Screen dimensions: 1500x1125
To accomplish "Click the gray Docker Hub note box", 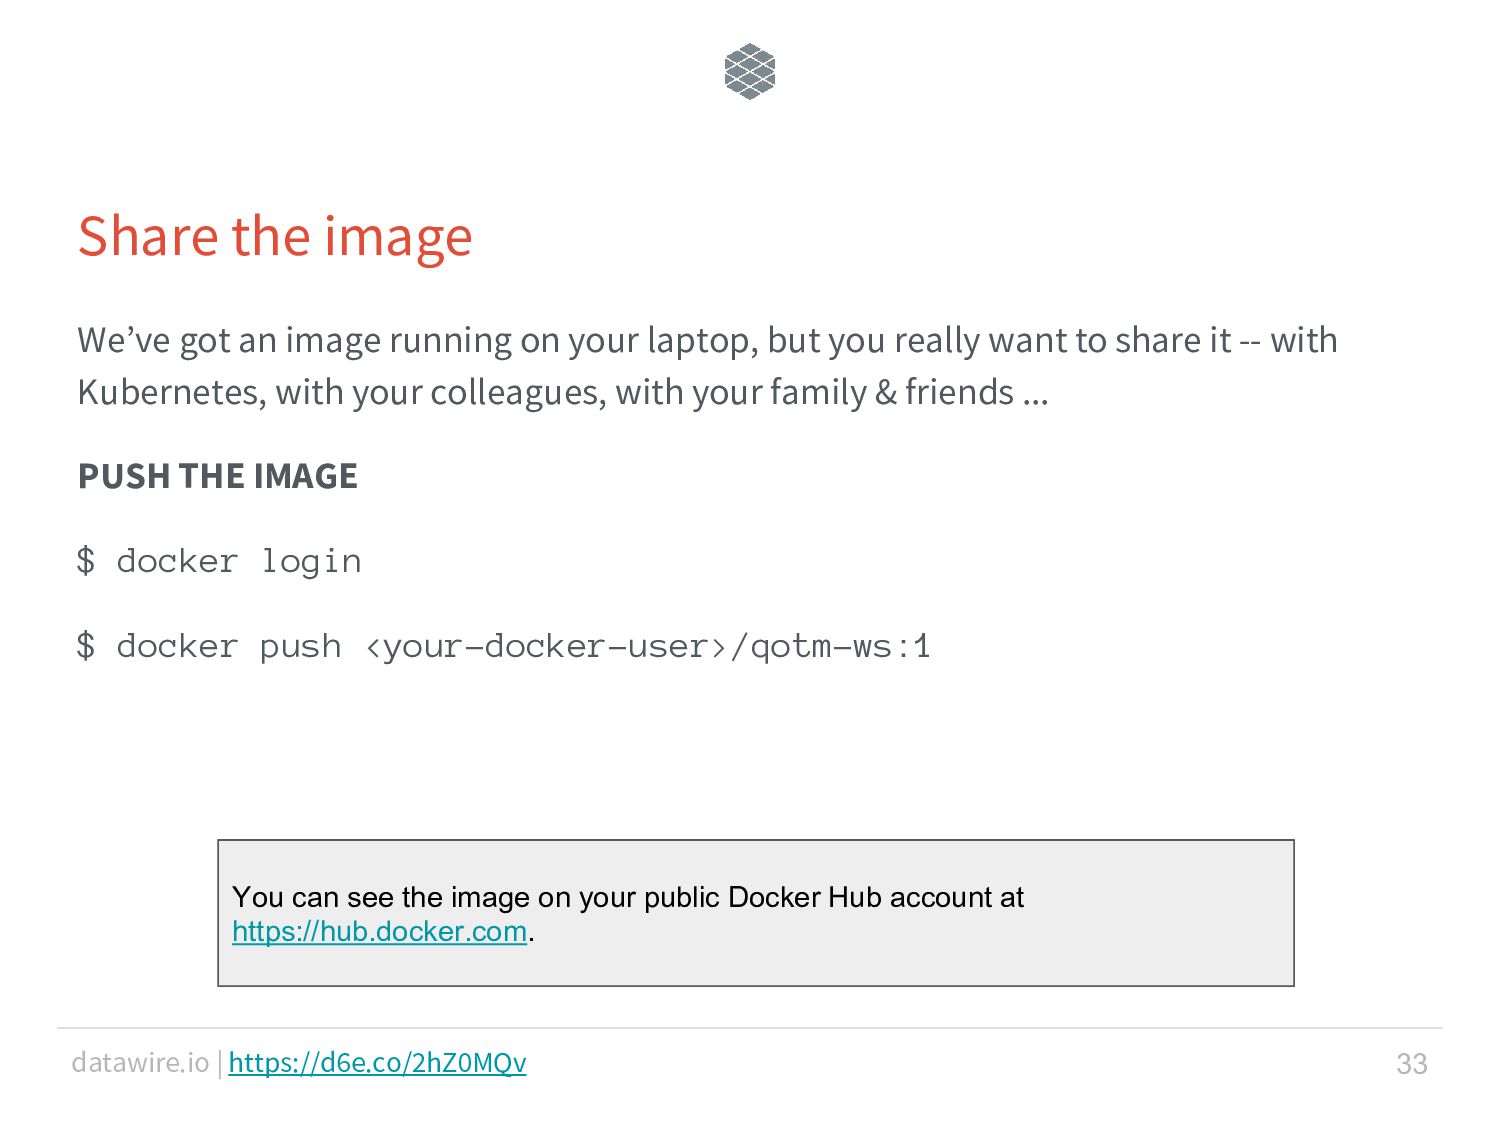I will click(x=756, y=913).
